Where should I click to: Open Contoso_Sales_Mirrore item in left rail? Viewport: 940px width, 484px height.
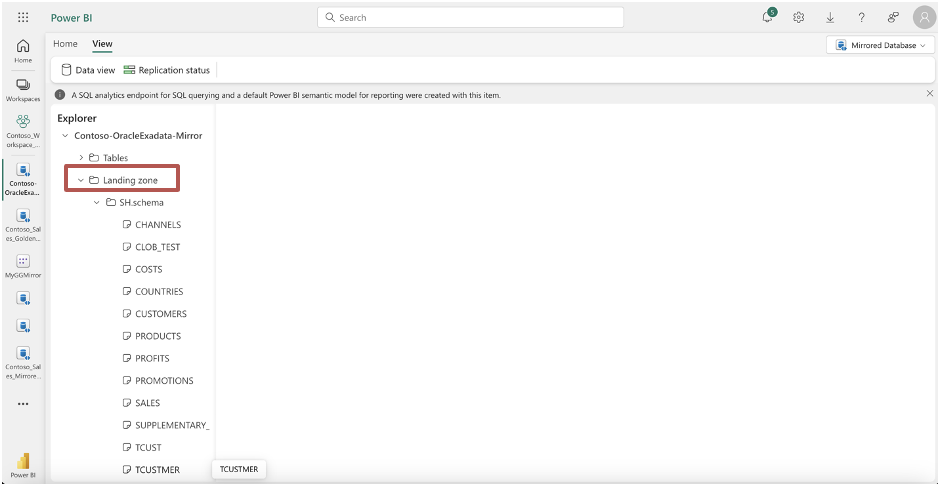[x=23, y=362]
